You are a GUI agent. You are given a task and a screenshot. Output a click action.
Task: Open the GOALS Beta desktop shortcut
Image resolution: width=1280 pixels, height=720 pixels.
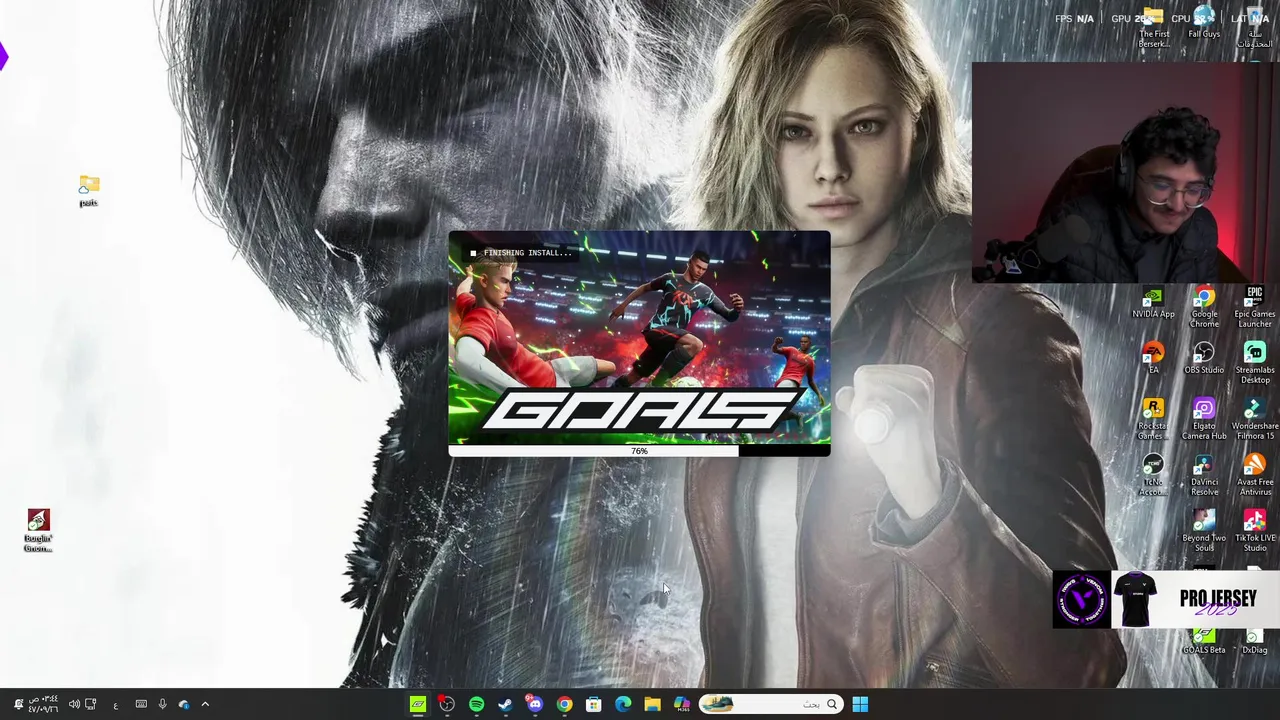pyautogui.click(x=1204, y=642)
